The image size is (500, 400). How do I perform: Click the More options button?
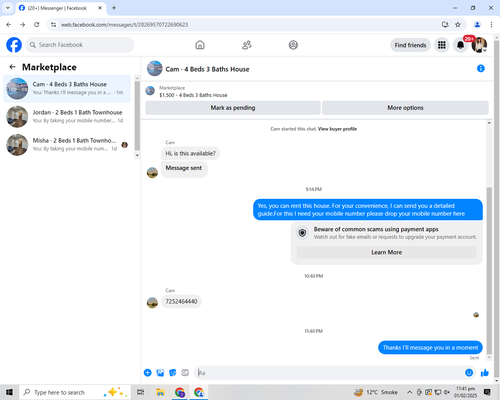tap(405, 108)
